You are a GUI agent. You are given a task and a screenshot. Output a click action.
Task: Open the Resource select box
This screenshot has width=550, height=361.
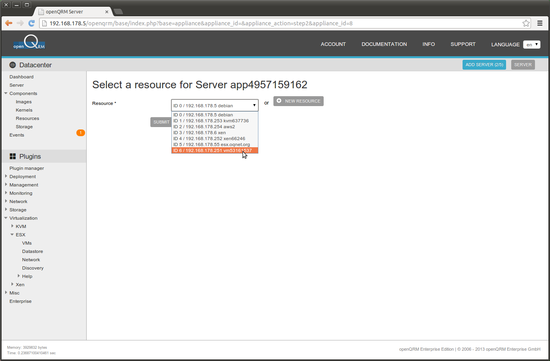pyautogui.click(x=215, y=105)
